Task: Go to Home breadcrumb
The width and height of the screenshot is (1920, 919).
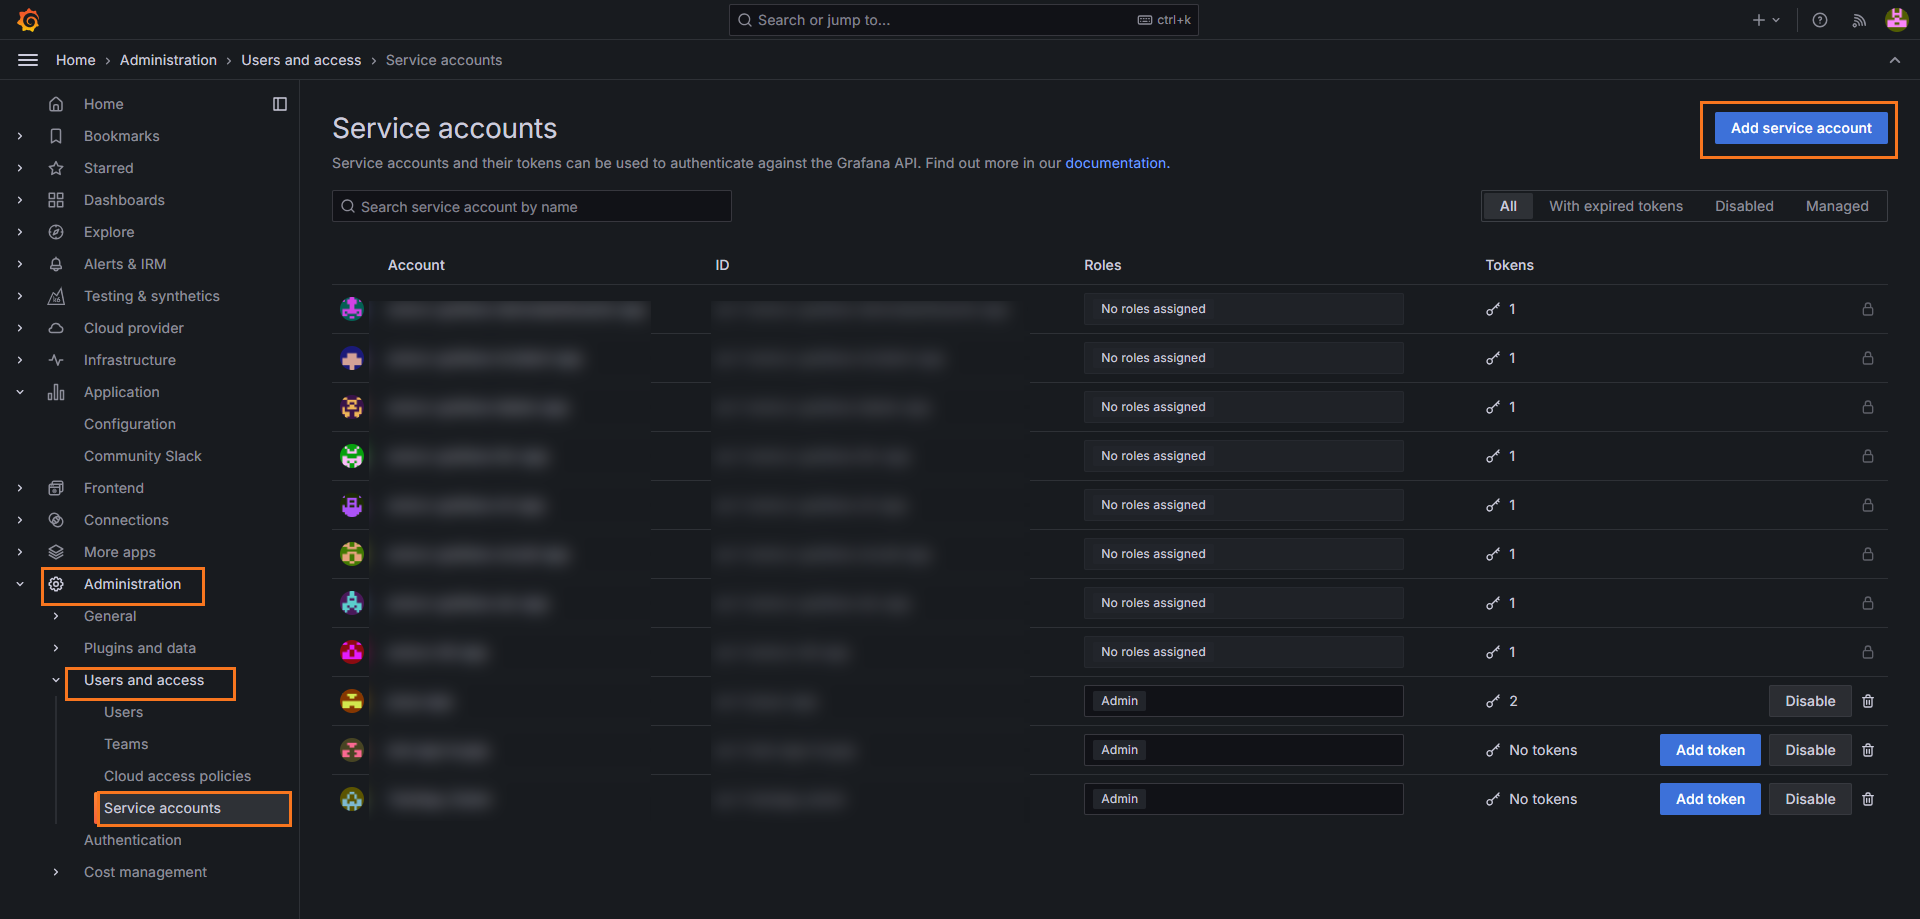Action: pos(76,60)
